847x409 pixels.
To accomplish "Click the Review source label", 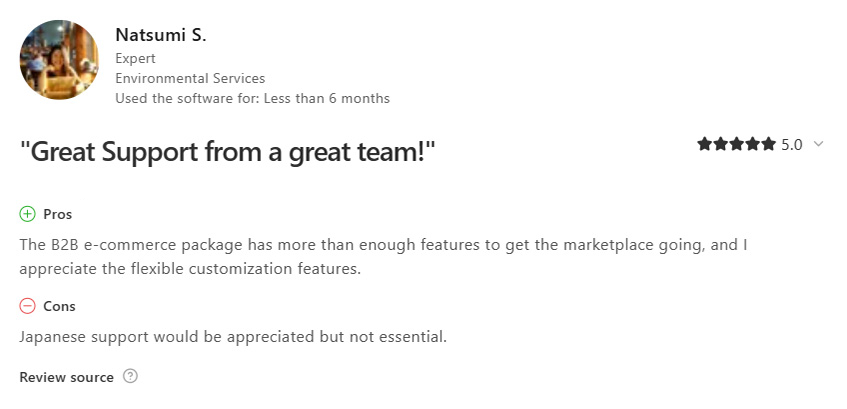I will [x=66, y=377].
